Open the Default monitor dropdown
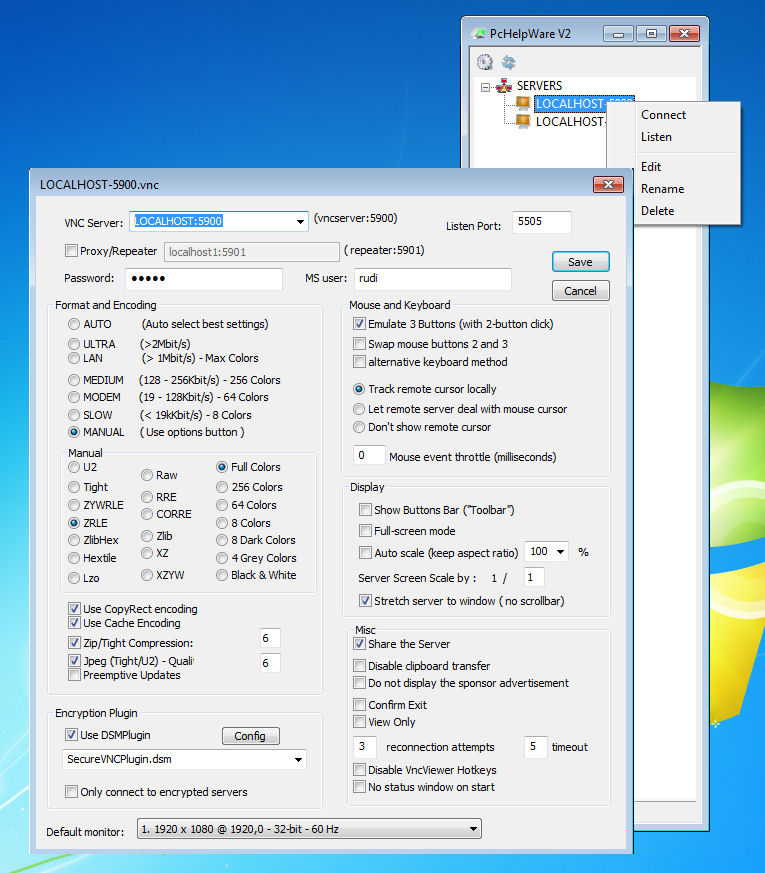The width and height of the screenshot is (765, 873). pos(473,829)
